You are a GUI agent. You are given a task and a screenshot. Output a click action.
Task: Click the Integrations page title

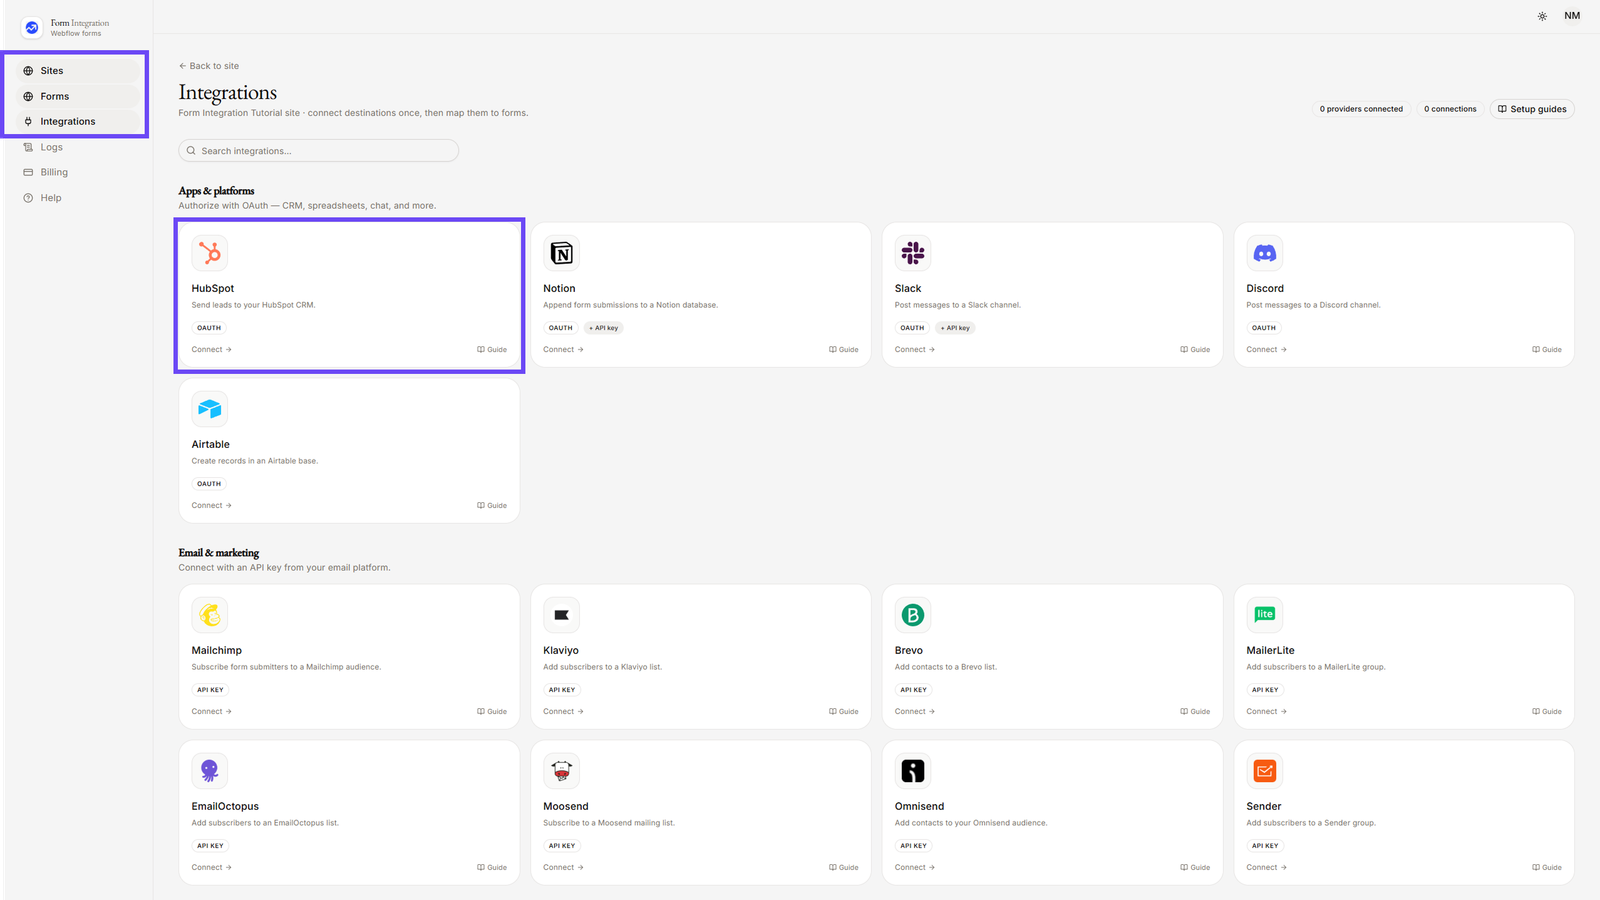(x=228, y=93)
